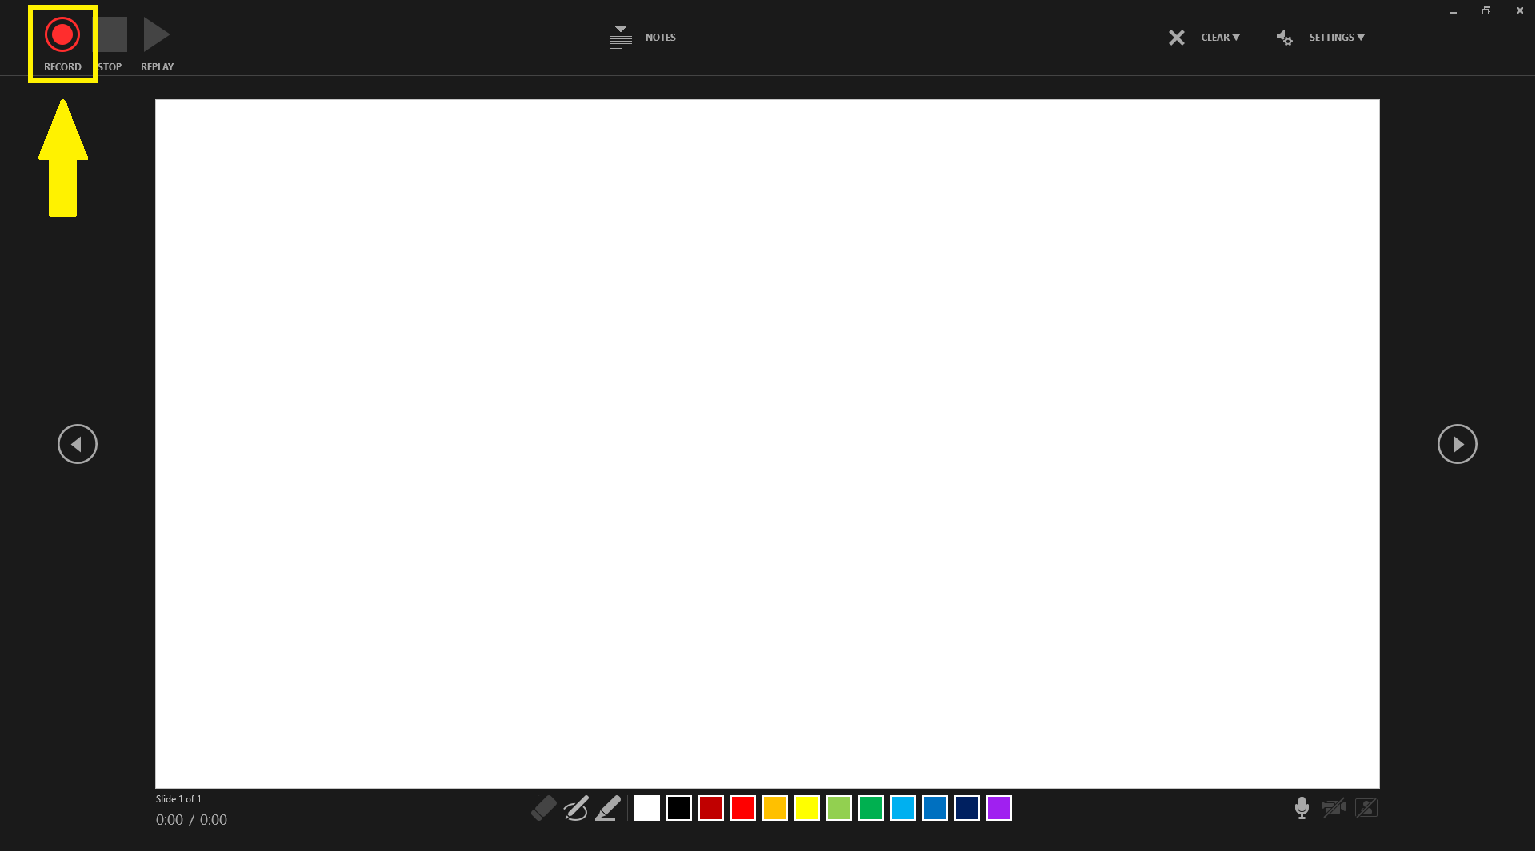The image size is (1535, 851).
Task: Choose the light blue ink swatch
Action: click(903, 808)
